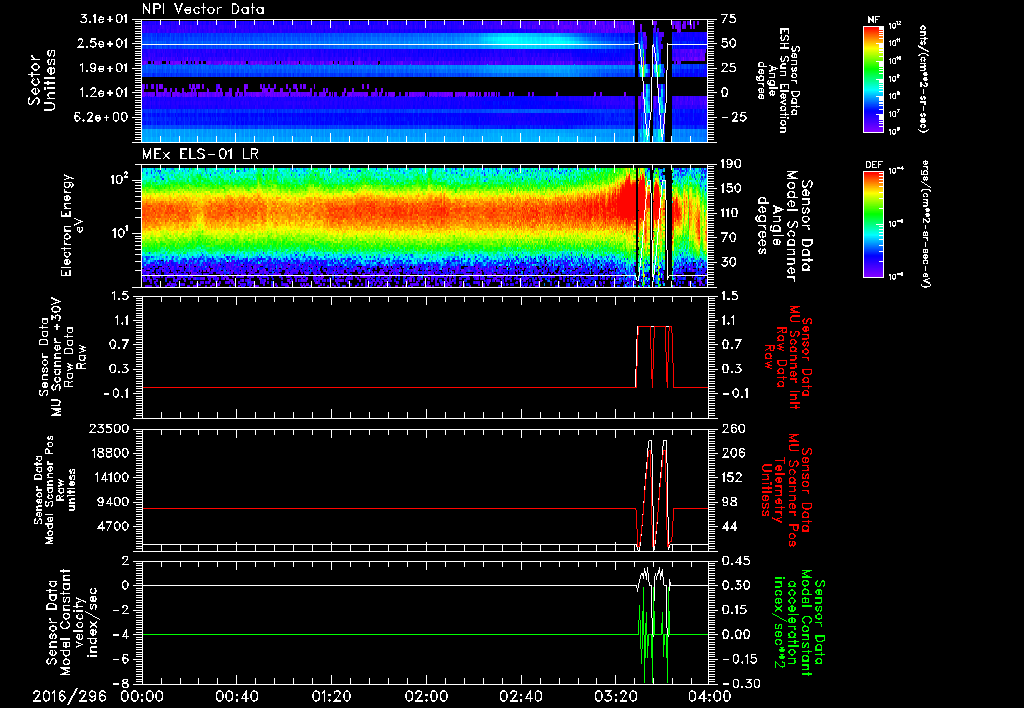1024x708 pixels.
Task: Click the 50 degree sun elevation tick
Action: pyautogui.click(x=729, y=44)
